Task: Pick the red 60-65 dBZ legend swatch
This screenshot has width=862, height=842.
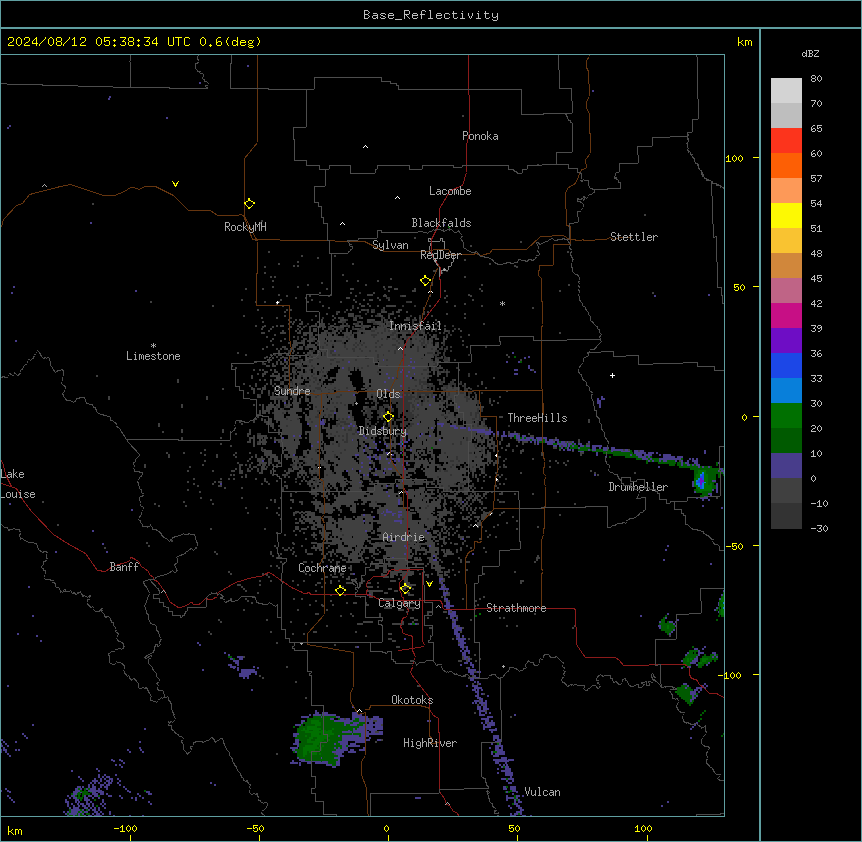Action: (786, 140)
